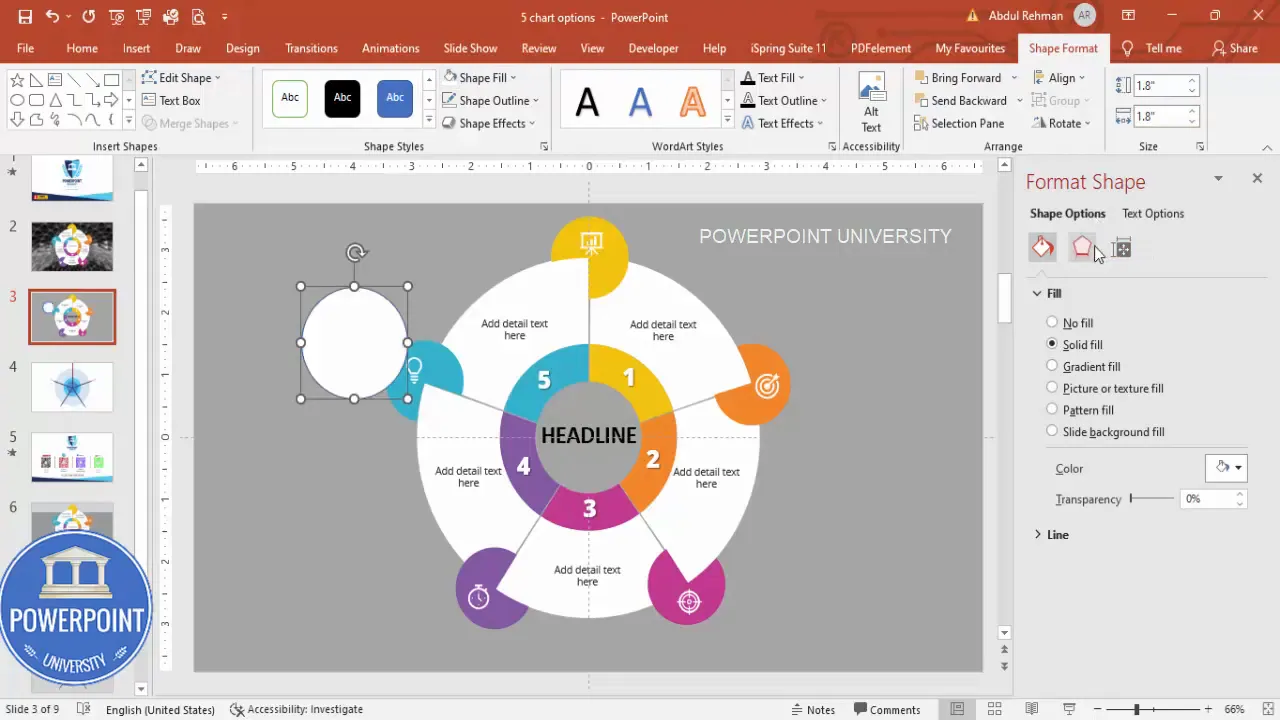Click the zoom slider in status bar
Viewport: 1280px width, 720px height.
[x=1154, y=709]
